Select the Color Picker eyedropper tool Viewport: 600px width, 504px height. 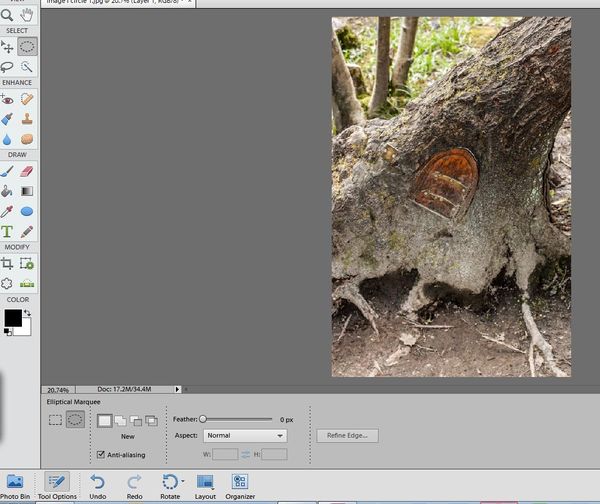click(x=7, y=211)
